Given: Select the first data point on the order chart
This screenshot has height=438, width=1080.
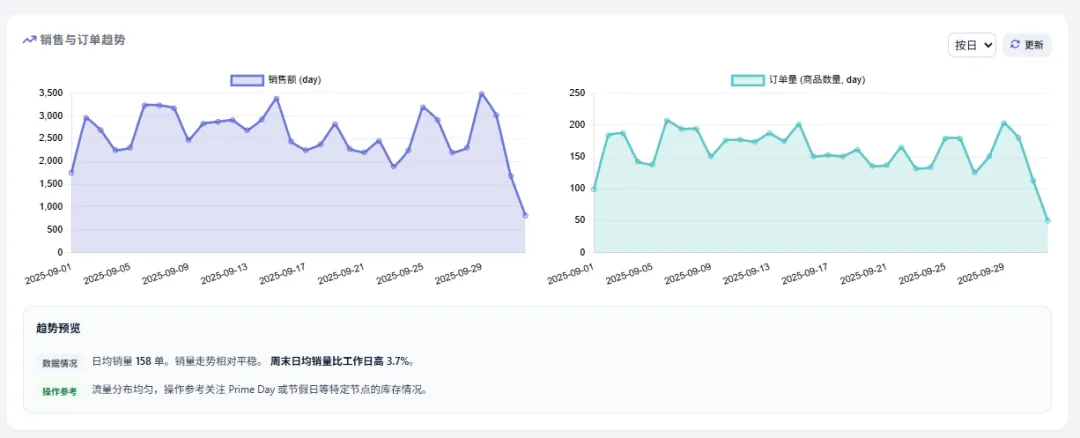Looking at the screenshot, I should (x=594, y=189).
